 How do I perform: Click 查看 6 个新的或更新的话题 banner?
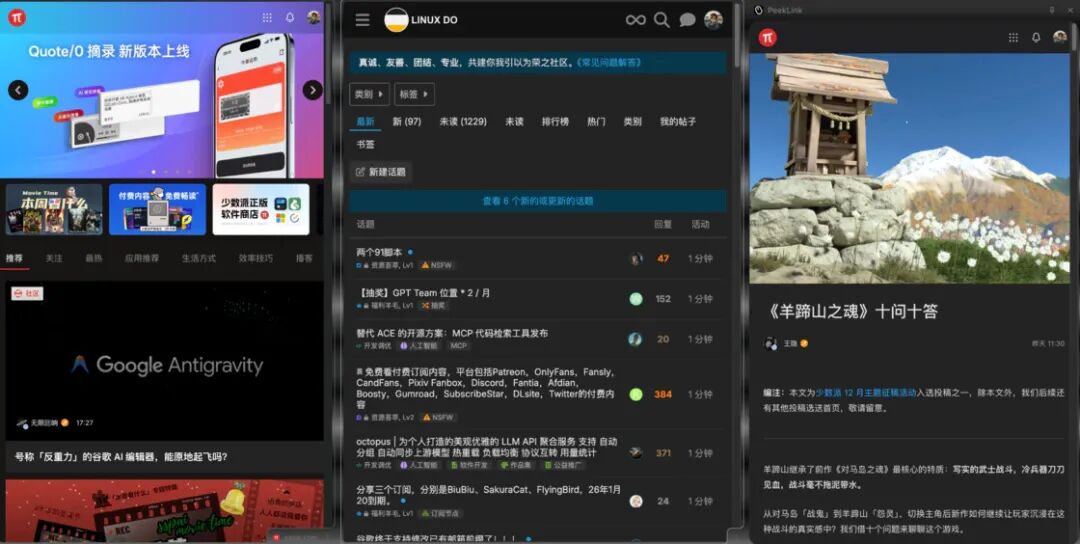tap(538, 201)
